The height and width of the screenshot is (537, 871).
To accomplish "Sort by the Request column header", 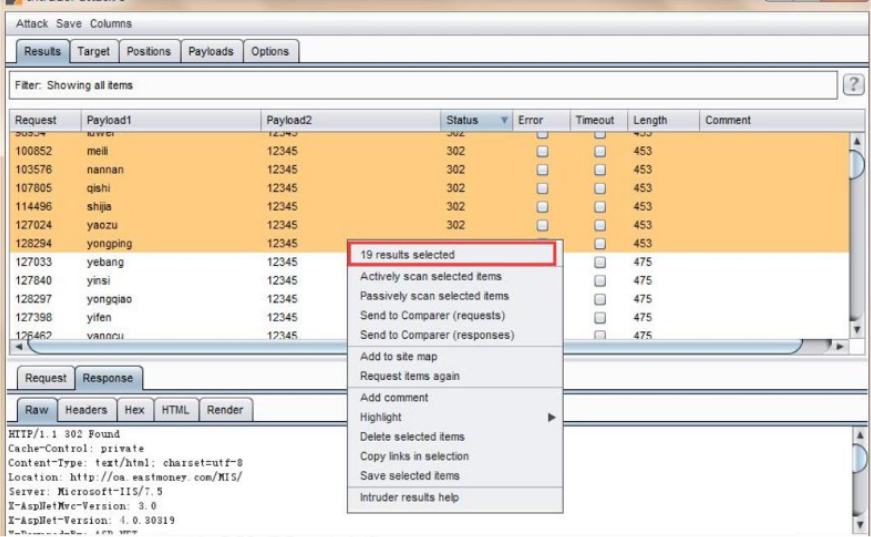I will click(x=45, y=120).
